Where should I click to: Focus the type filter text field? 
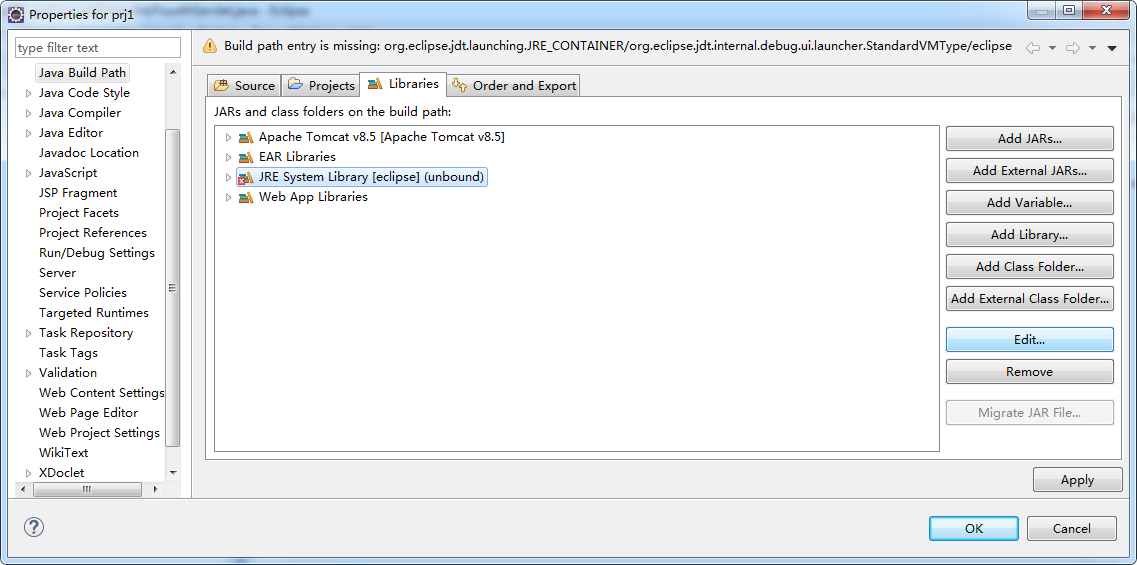point(98,48)
